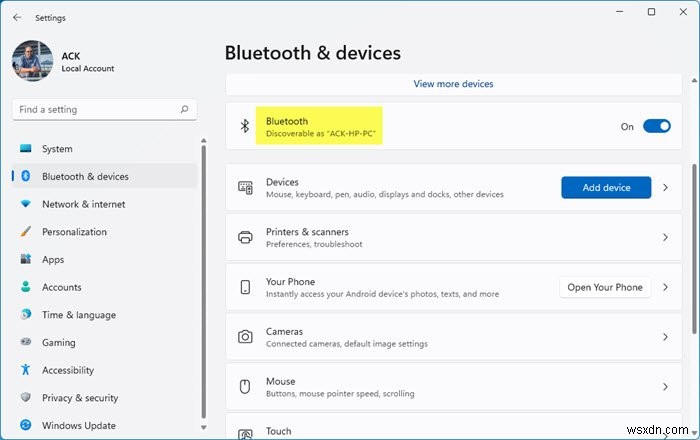Click the System monitor icon
Viewport: 700px width, 440px height.
[x=26, y=148]
